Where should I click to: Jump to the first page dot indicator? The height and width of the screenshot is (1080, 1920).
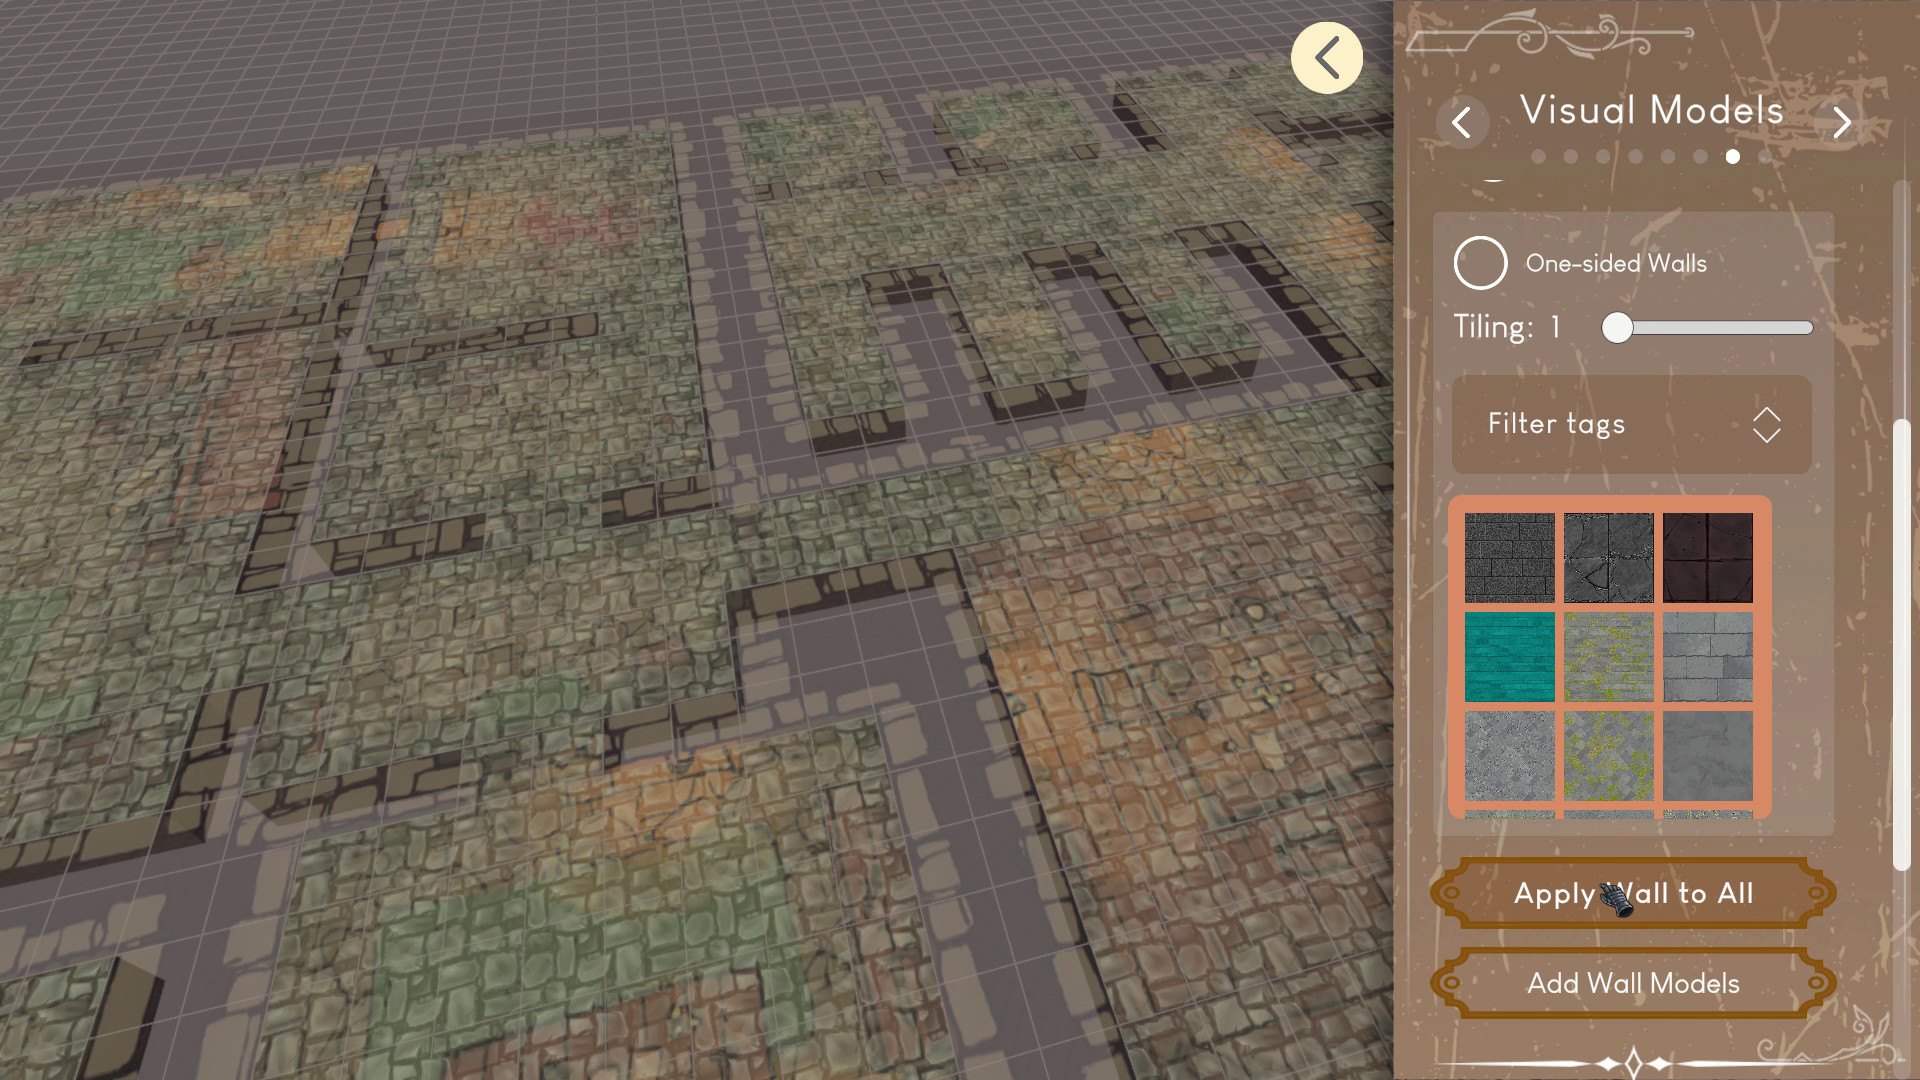click(1538, 157)
